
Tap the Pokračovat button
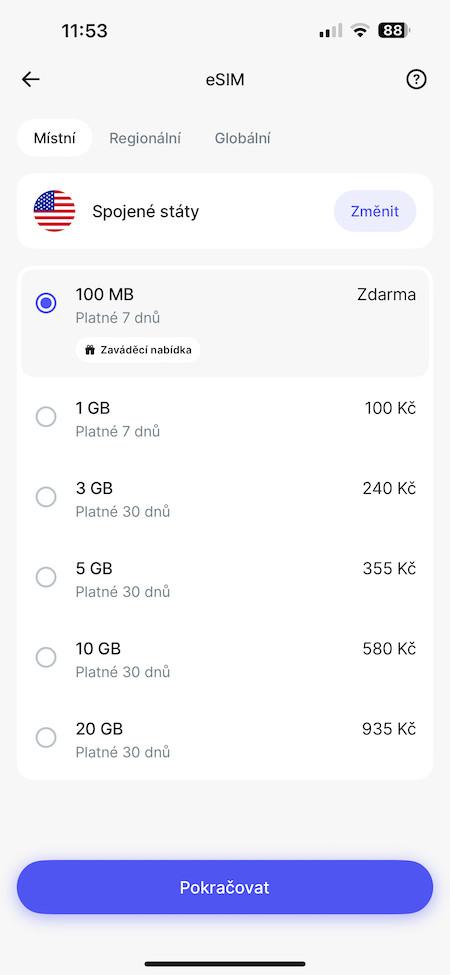click(225, 887)
